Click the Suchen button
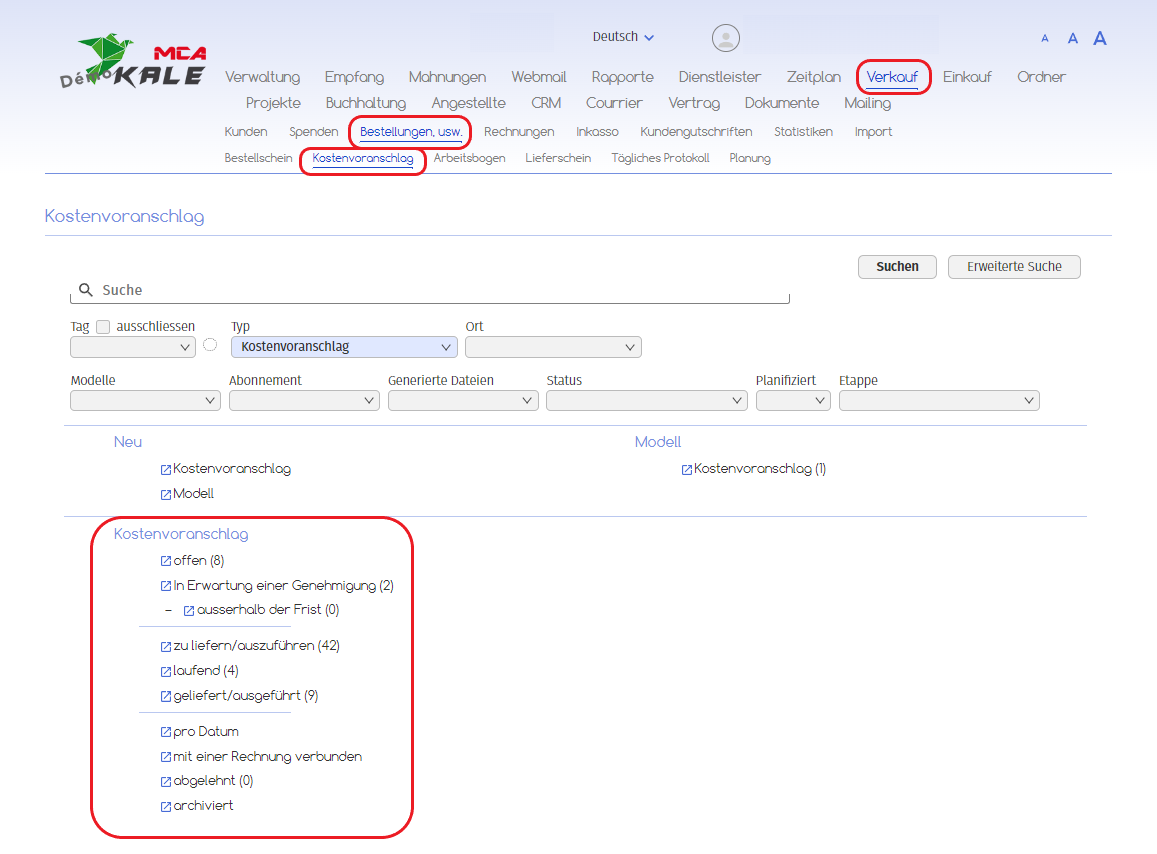This screenshot has width=1157, height=854. click(x=897, y=267)
